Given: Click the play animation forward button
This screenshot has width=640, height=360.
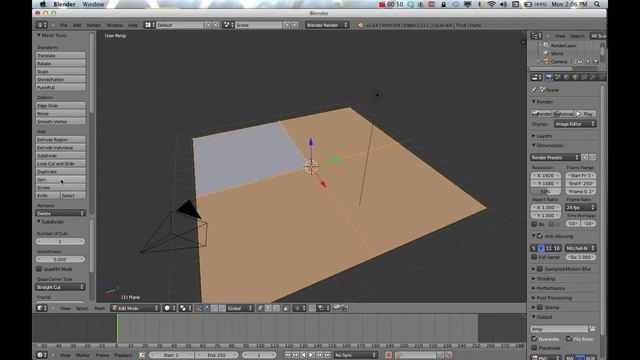Looking at the screenshot, I should 311,355.
